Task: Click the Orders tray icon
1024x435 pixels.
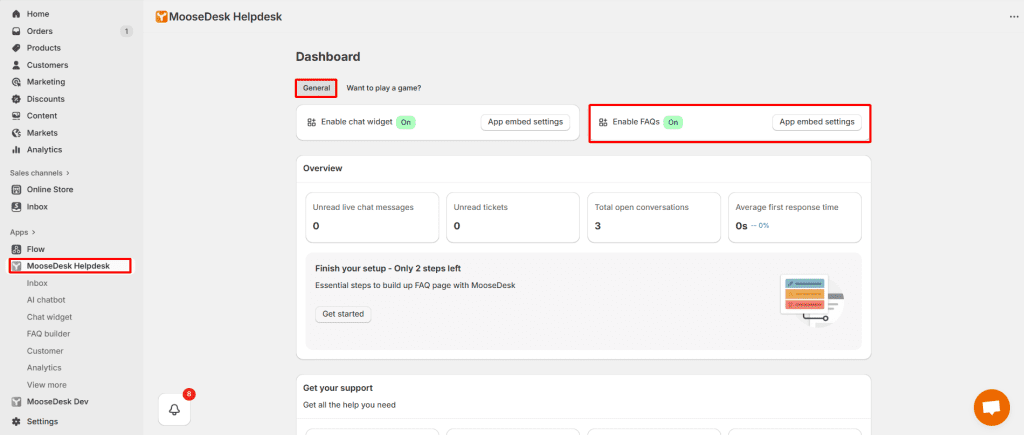Action: [x=16, y=31]
